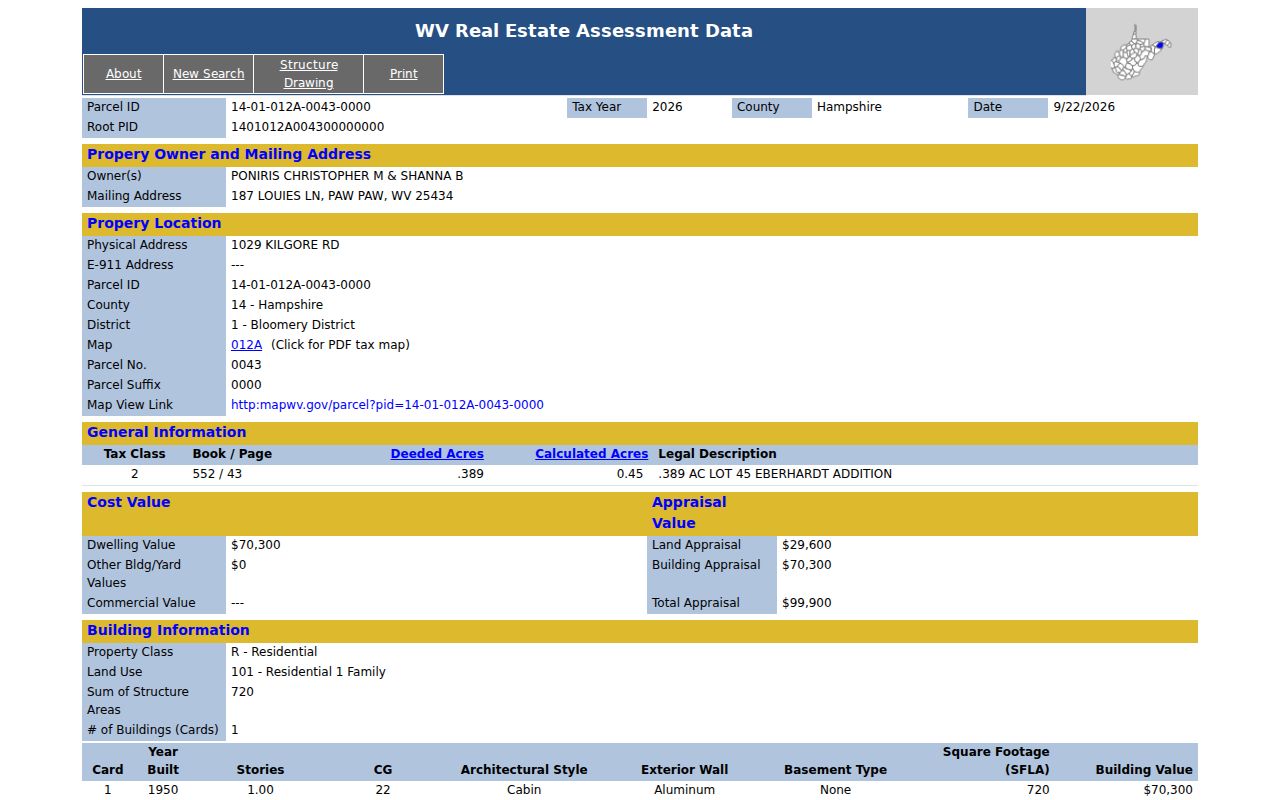The height and width of the screenshot is (800, 1280).
Task: Click the Building Appraisal value $70,300
Action: click(806, 565)
